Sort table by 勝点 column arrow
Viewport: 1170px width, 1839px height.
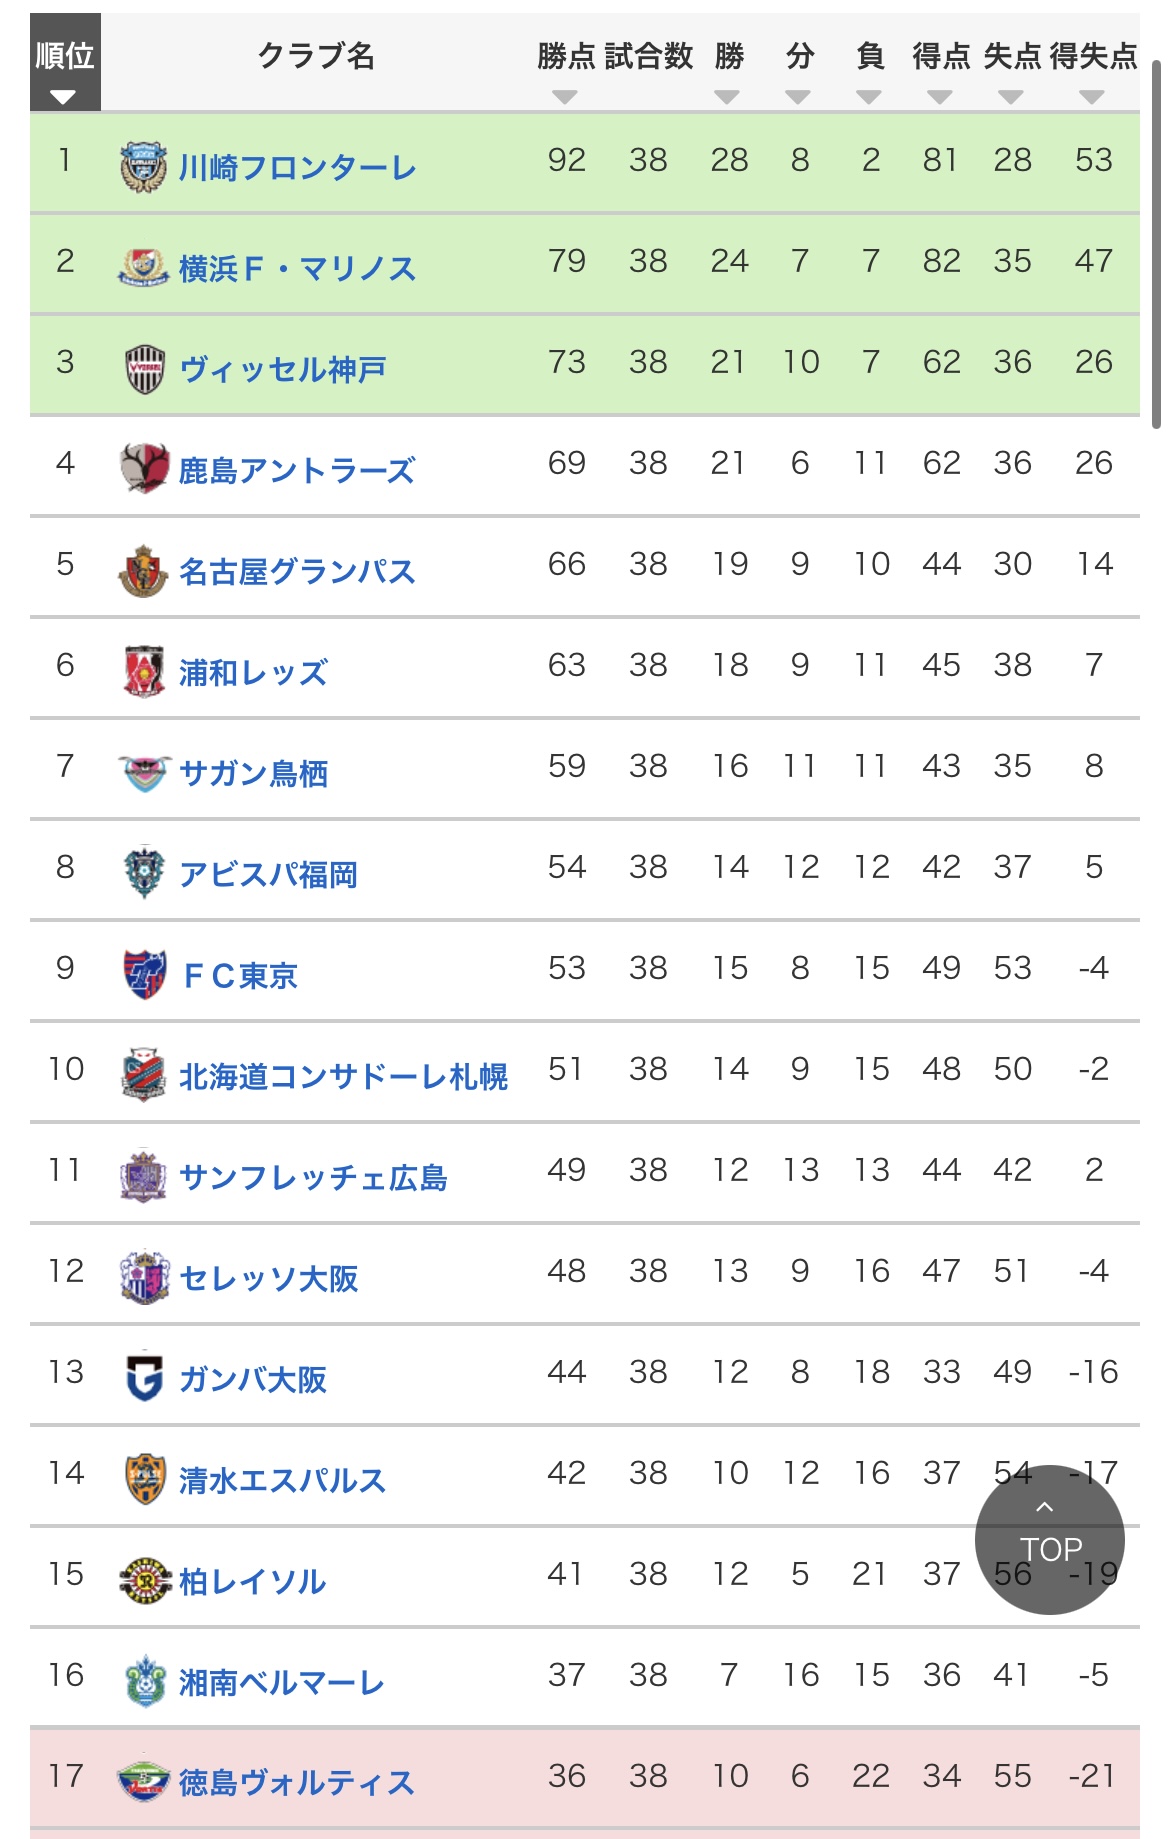coord(565,97)
